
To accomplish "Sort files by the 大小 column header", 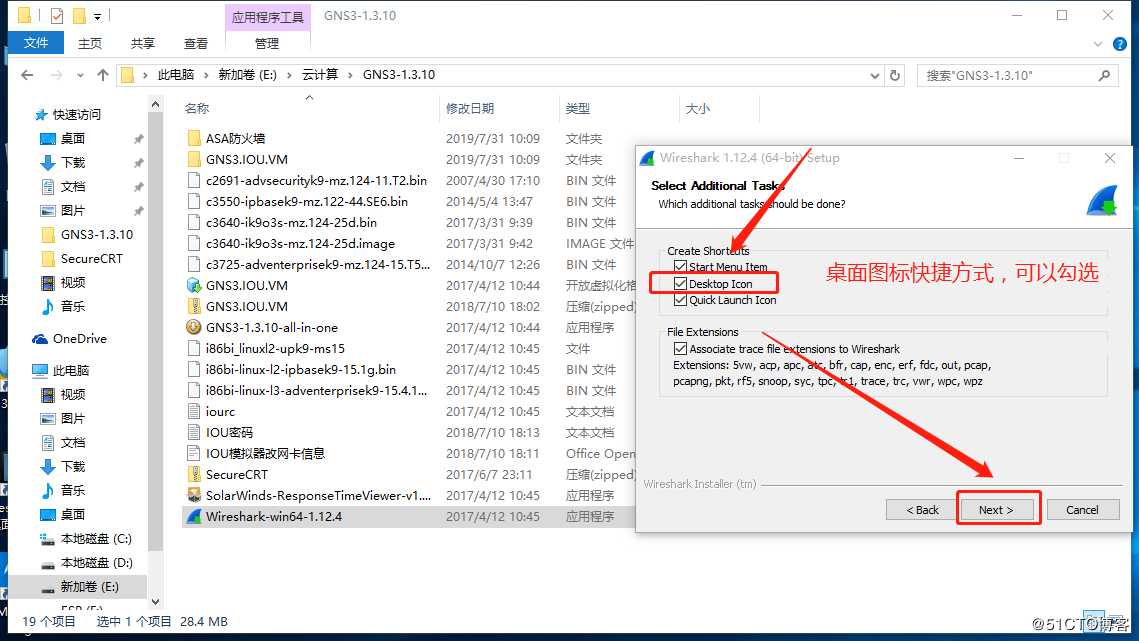I will click(697, 108).
